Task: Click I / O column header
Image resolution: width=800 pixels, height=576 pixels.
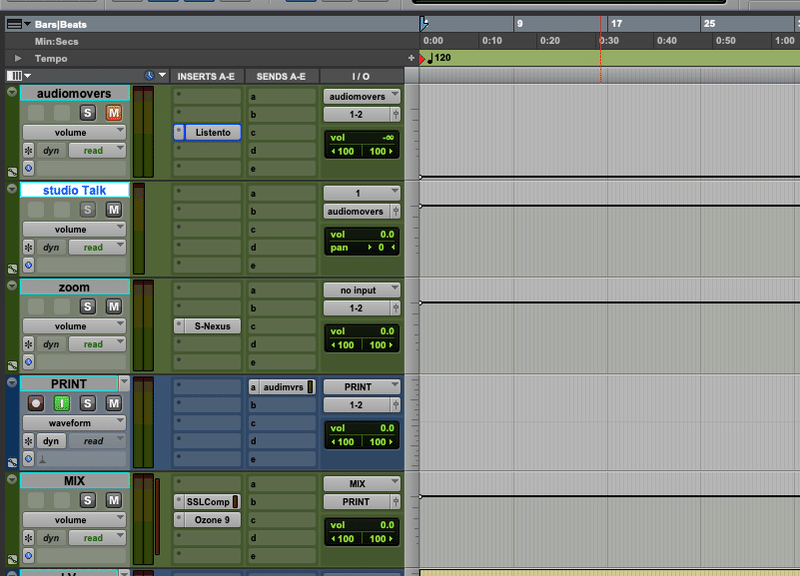Action: 361,76
